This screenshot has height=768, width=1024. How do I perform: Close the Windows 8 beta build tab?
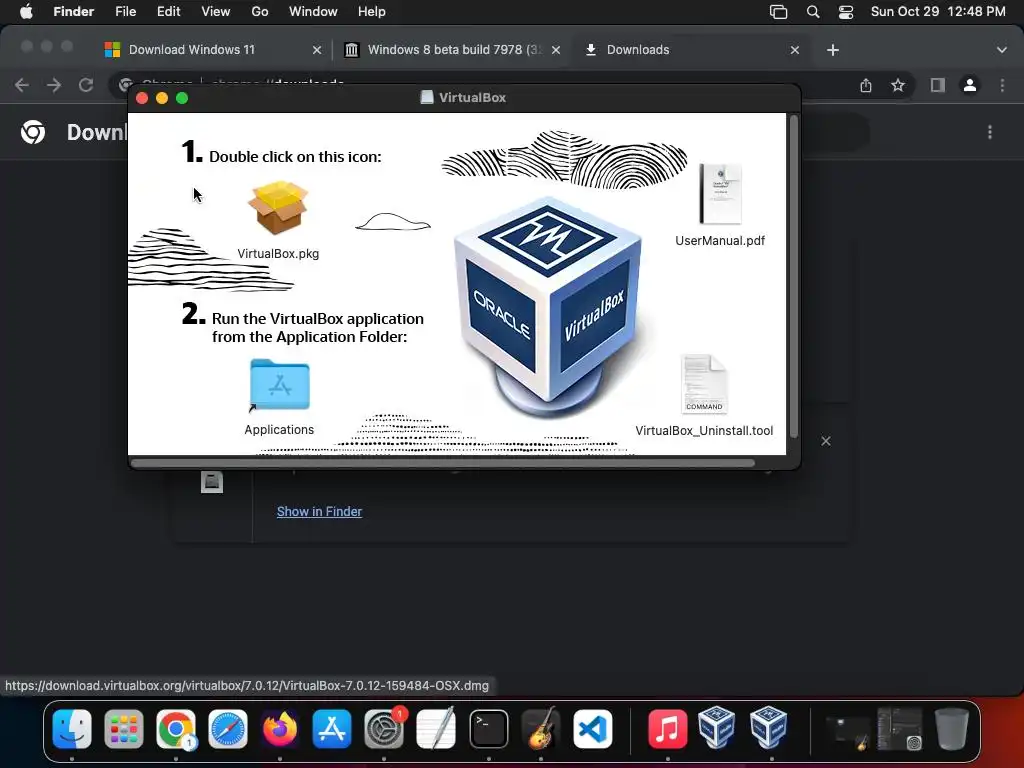click(556, 50)
